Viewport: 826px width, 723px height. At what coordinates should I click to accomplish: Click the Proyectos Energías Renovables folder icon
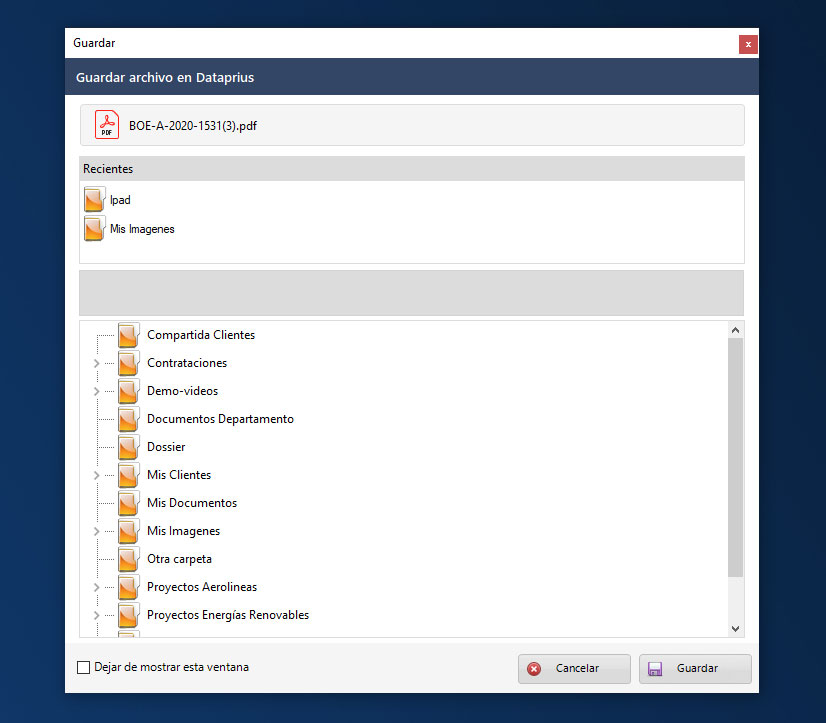pyautogui.click(x=129, y=614)
